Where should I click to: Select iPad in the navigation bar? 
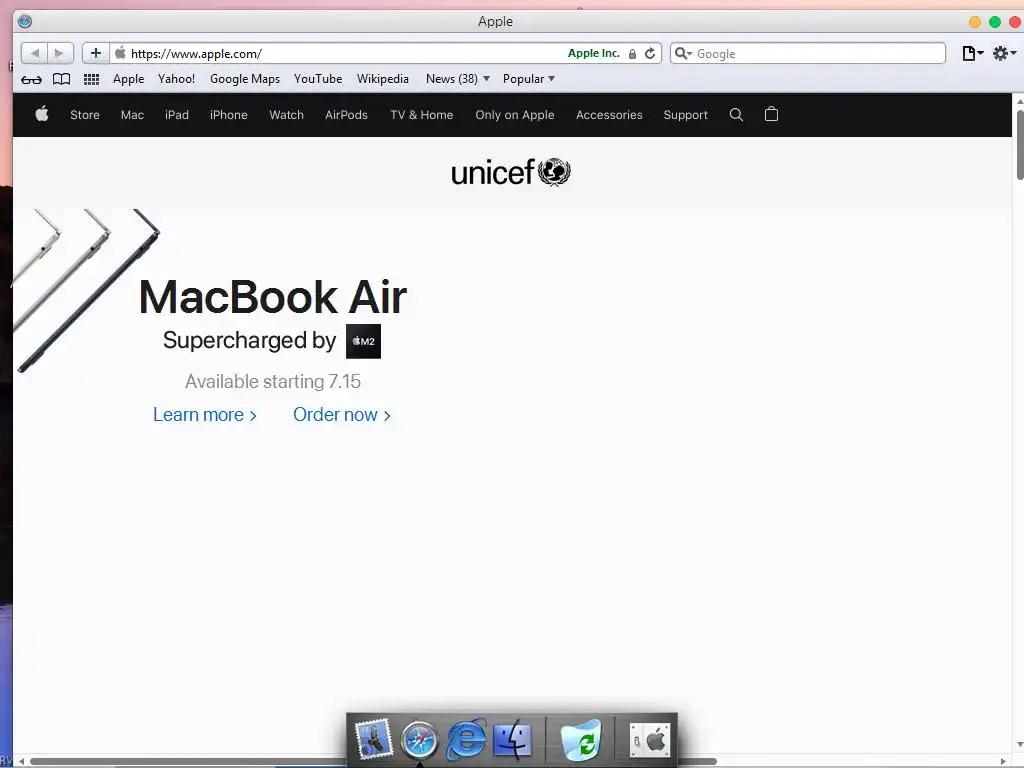pyautogui.click(x=176, y=115)
